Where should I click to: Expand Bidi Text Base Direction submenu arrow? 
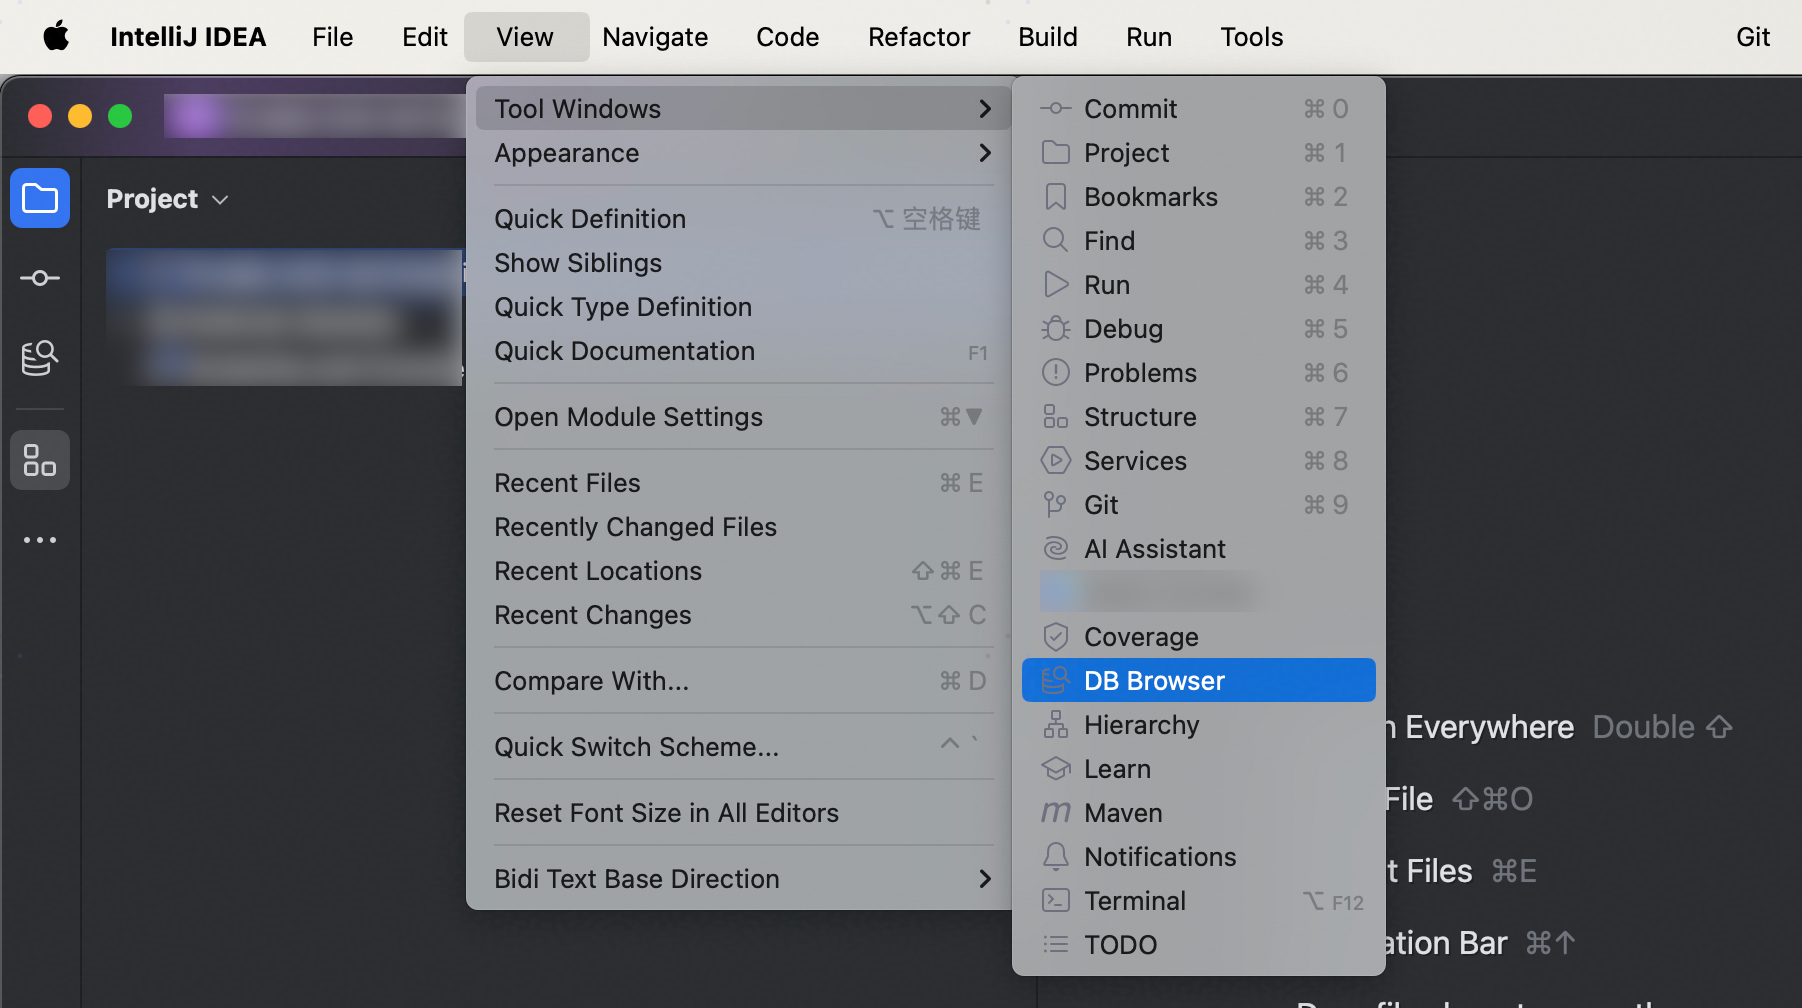985,878
